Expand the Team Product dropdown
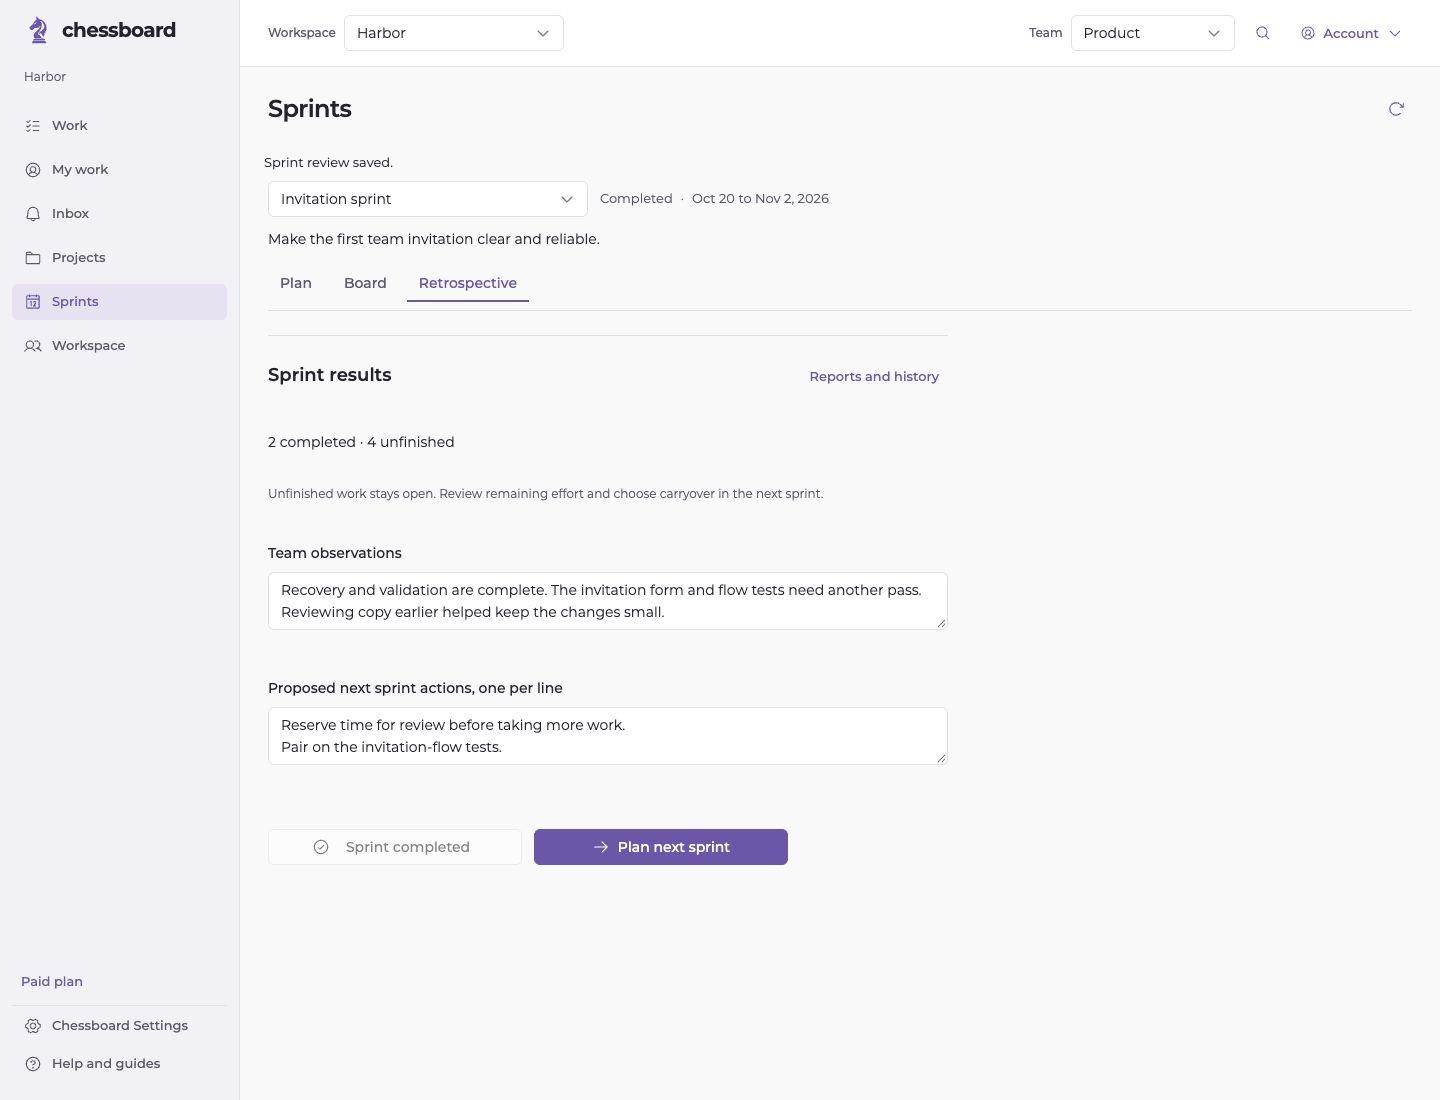 pos(1153,33)
